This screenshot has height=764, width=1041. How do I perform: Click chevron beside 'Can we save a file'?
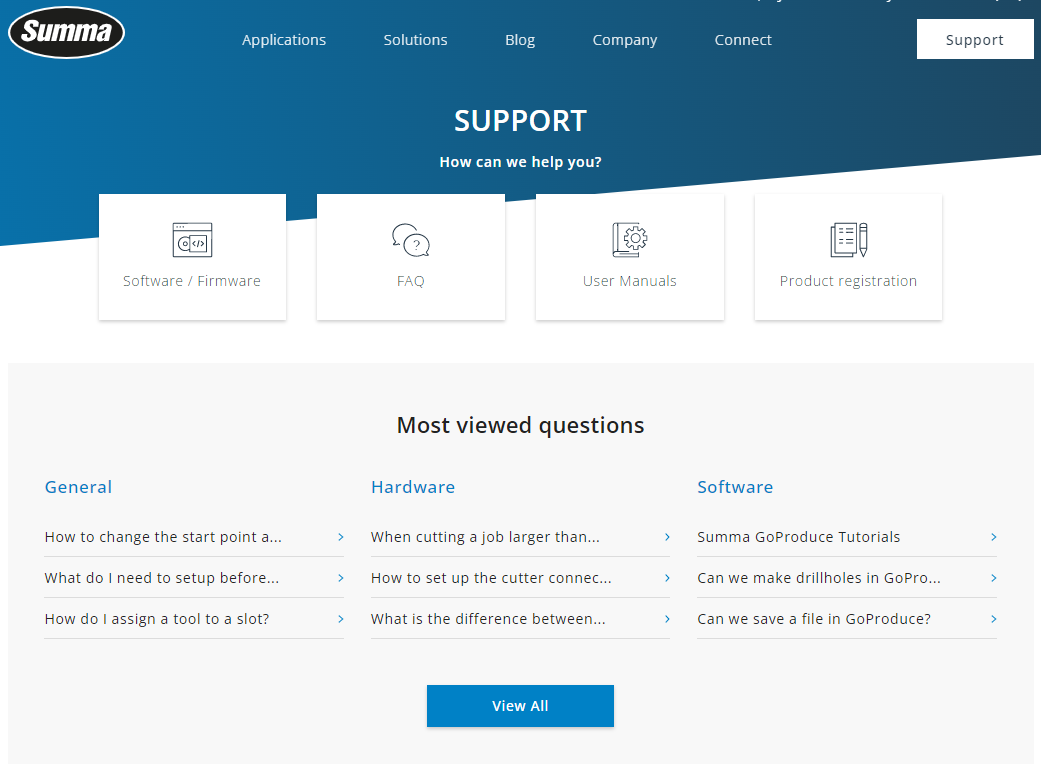[x=994, y=619]
